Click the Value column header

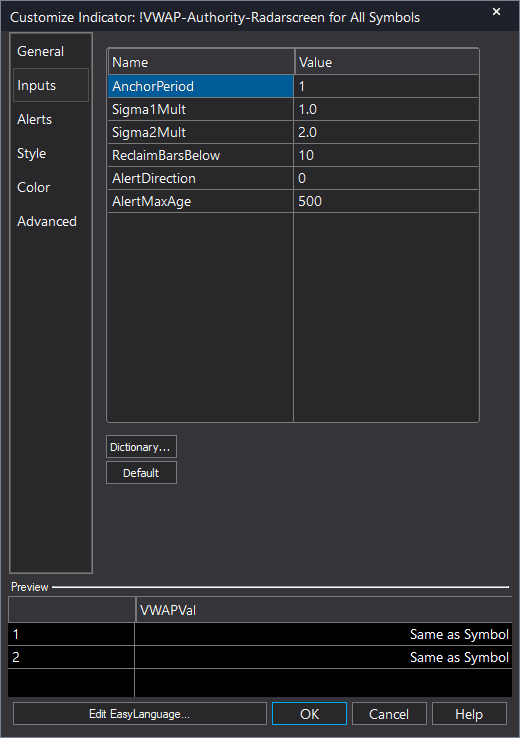tap(386, 62)
